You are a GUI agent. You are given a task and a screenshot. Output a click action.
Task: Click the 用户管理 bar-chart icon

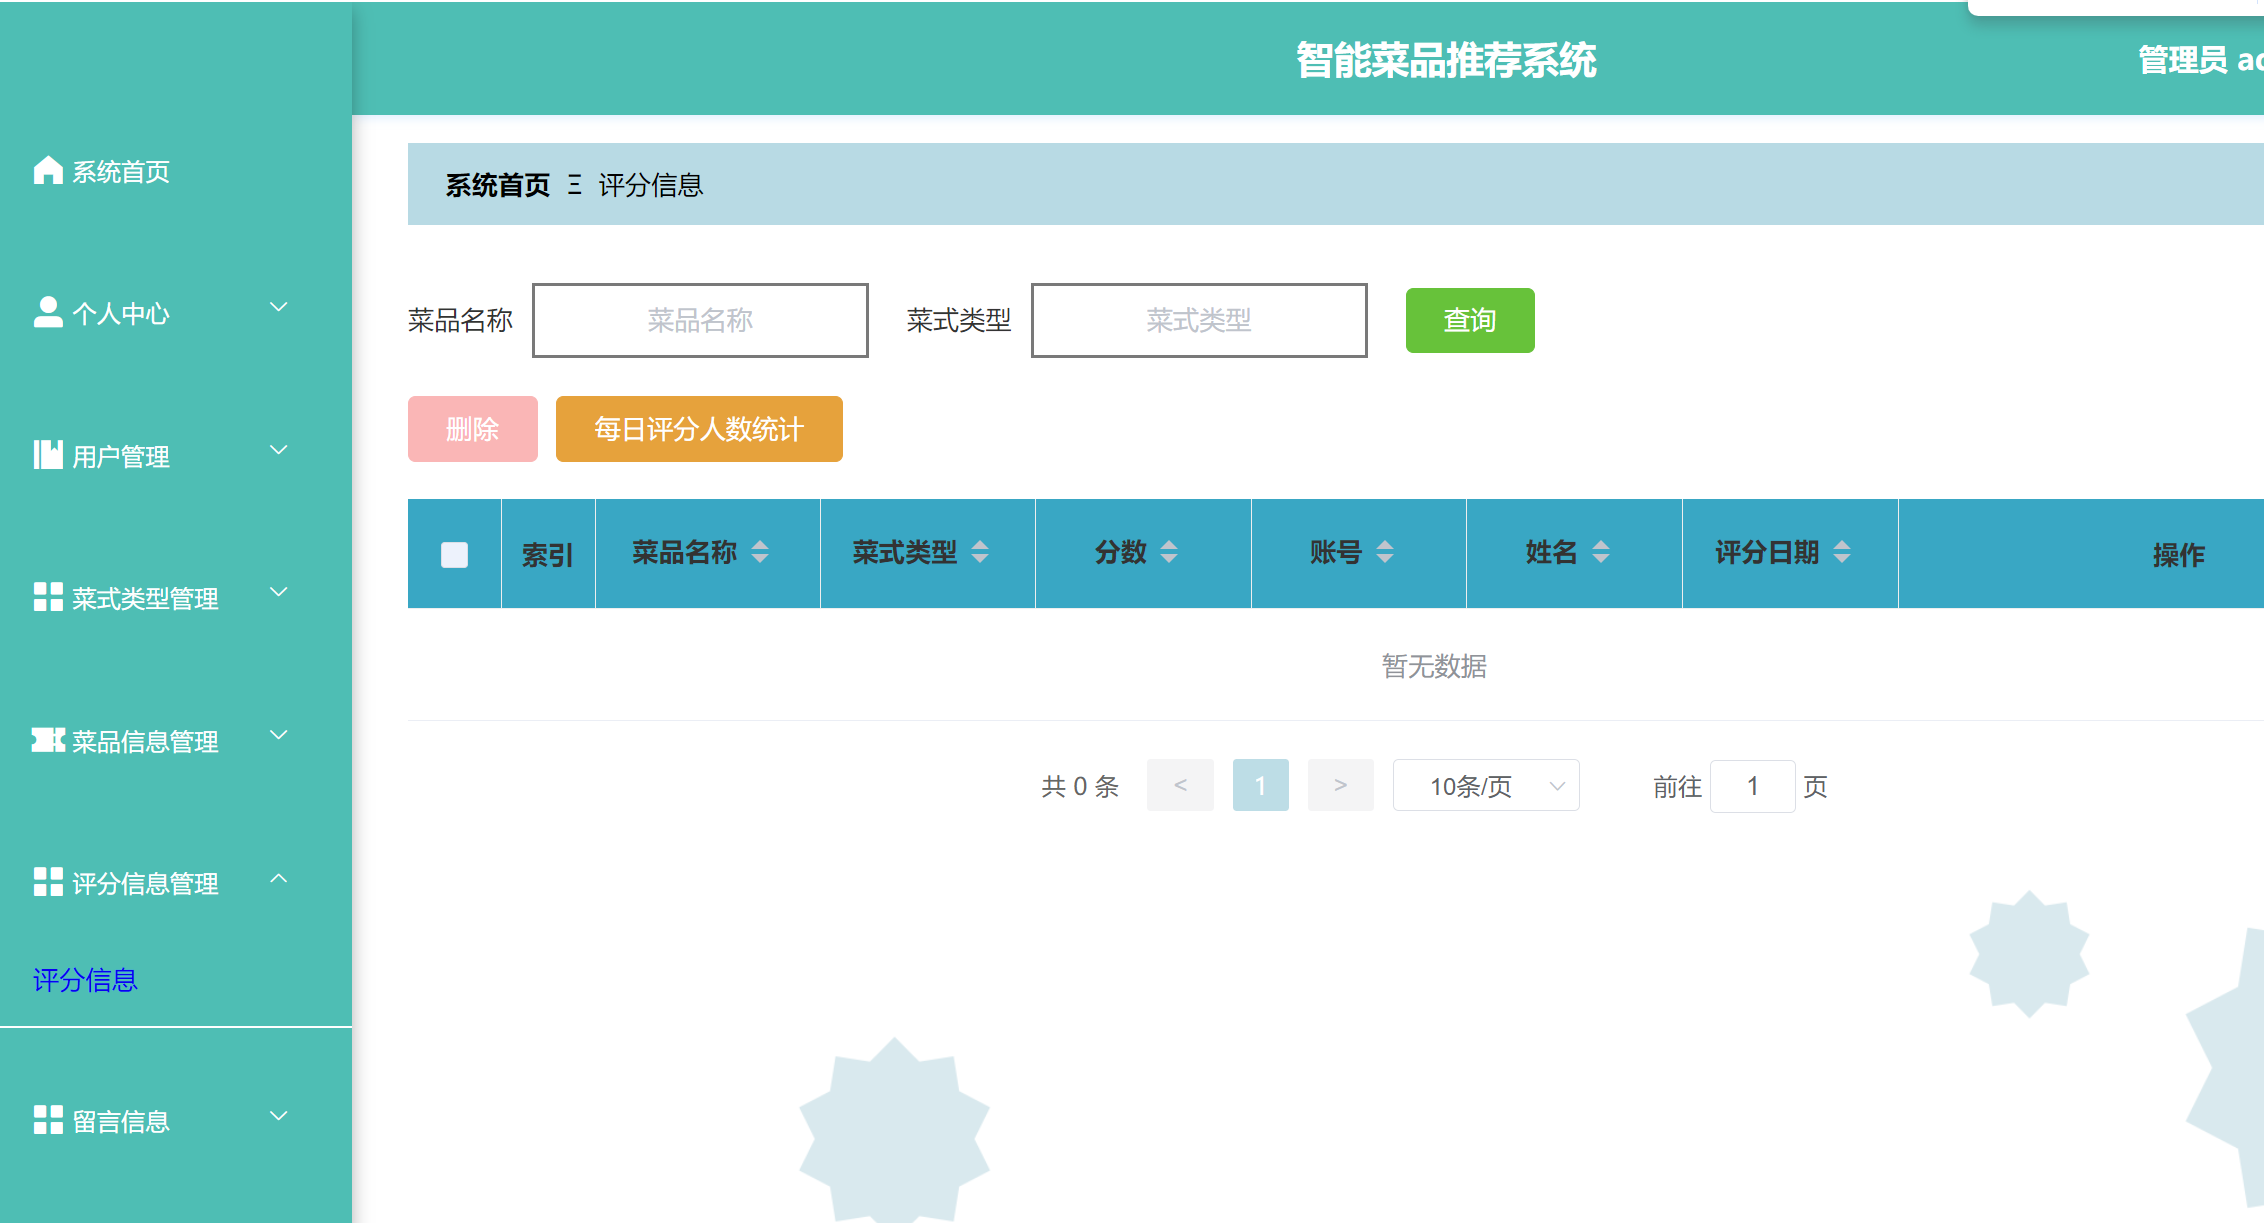coord(47,455)
